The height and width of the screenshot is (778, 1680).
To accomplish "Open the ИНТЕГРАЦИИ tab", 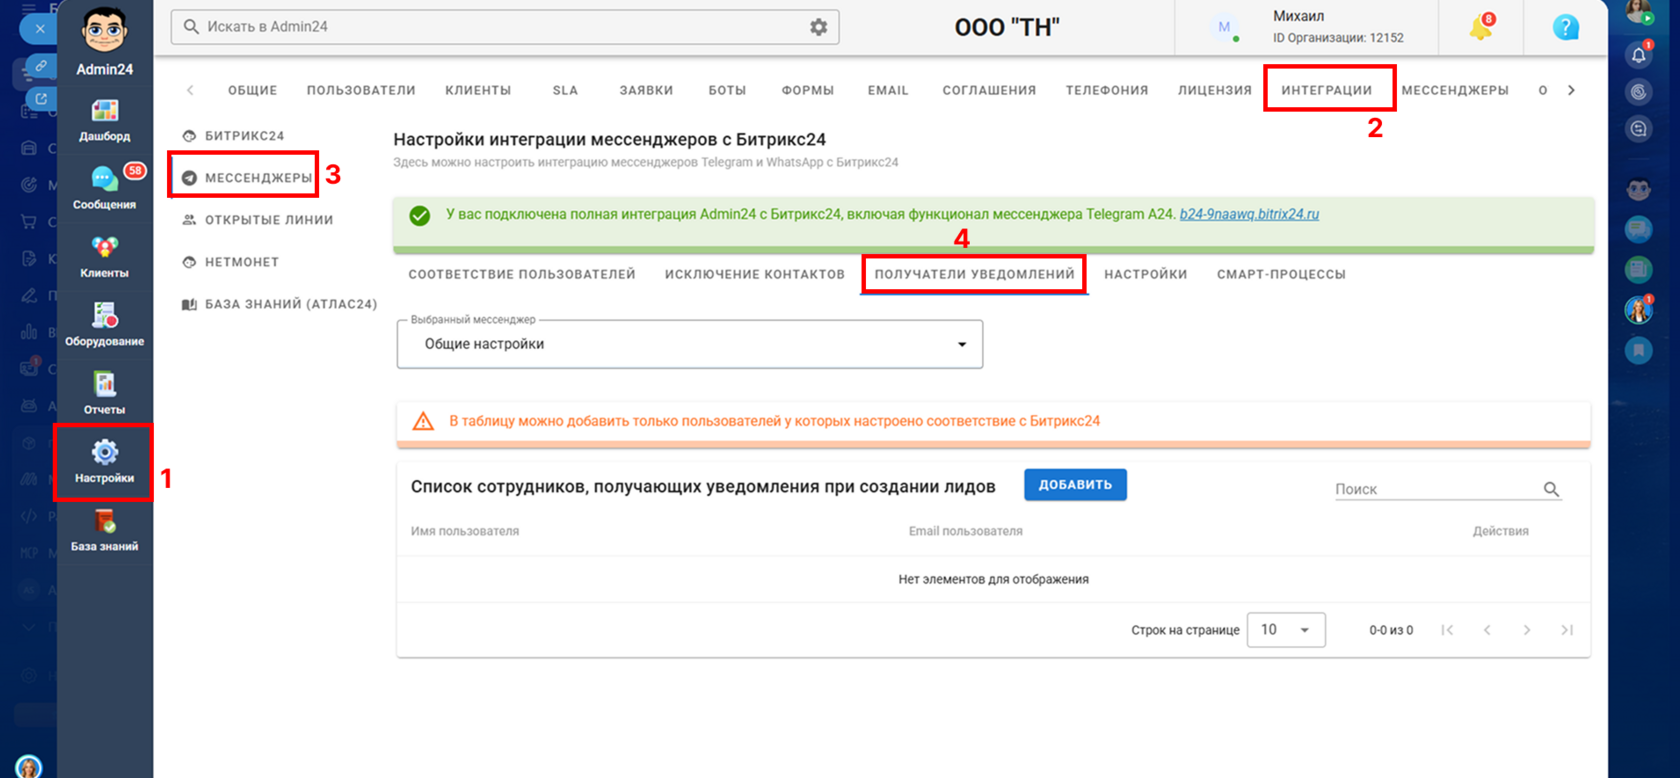I will pyautogui.click(x=1327, y=90).
